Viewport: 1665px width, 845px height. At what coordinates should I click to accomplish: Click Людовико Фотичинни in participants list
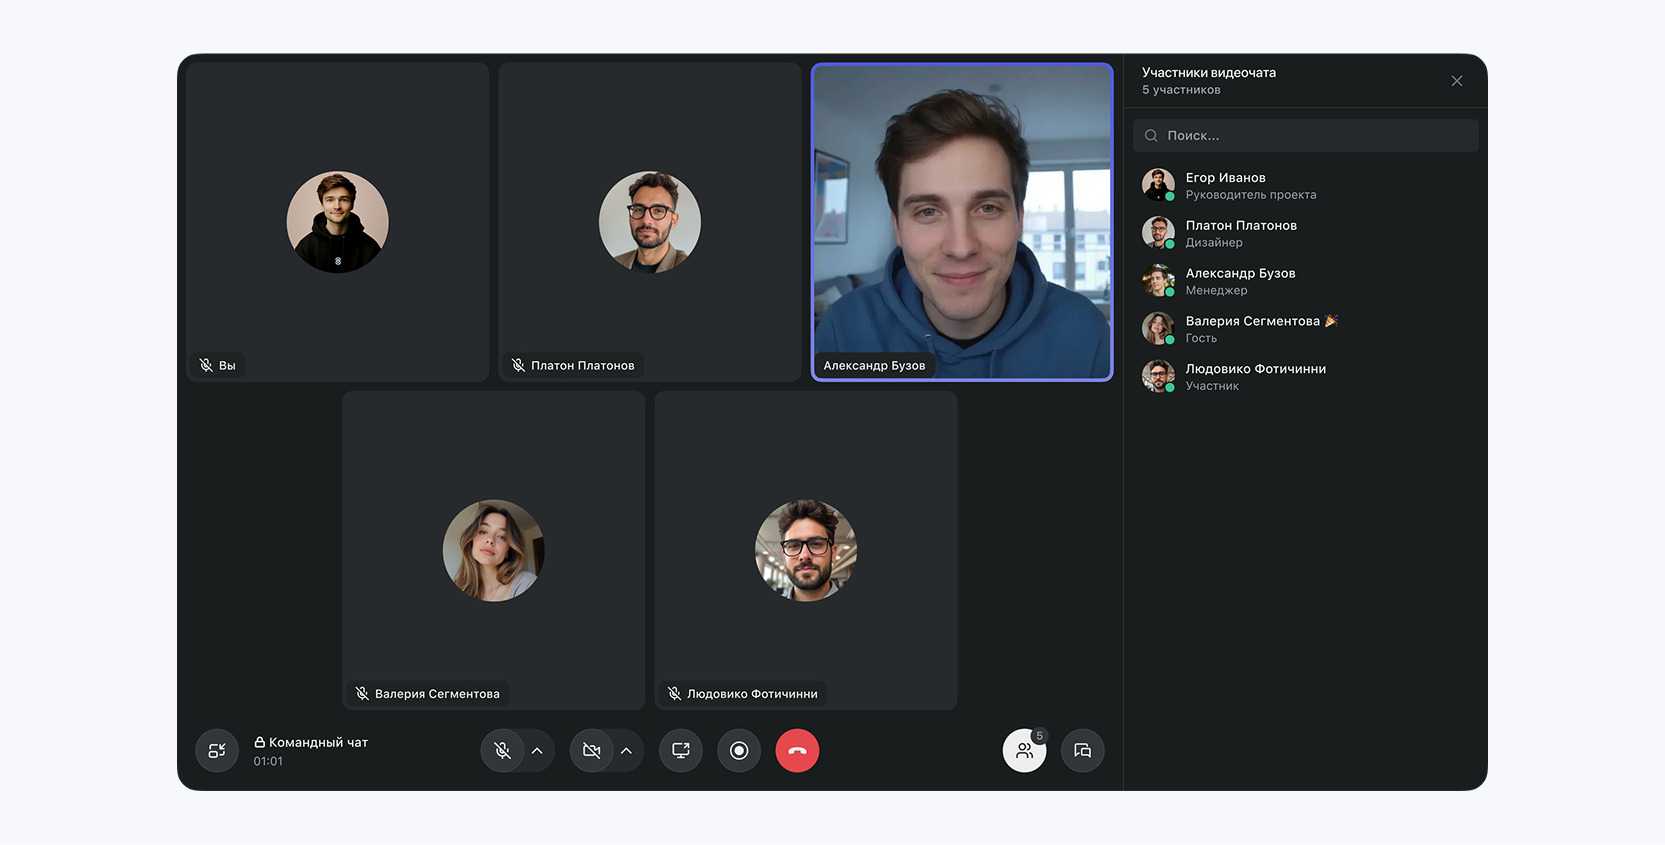[x=1255, y=377]
